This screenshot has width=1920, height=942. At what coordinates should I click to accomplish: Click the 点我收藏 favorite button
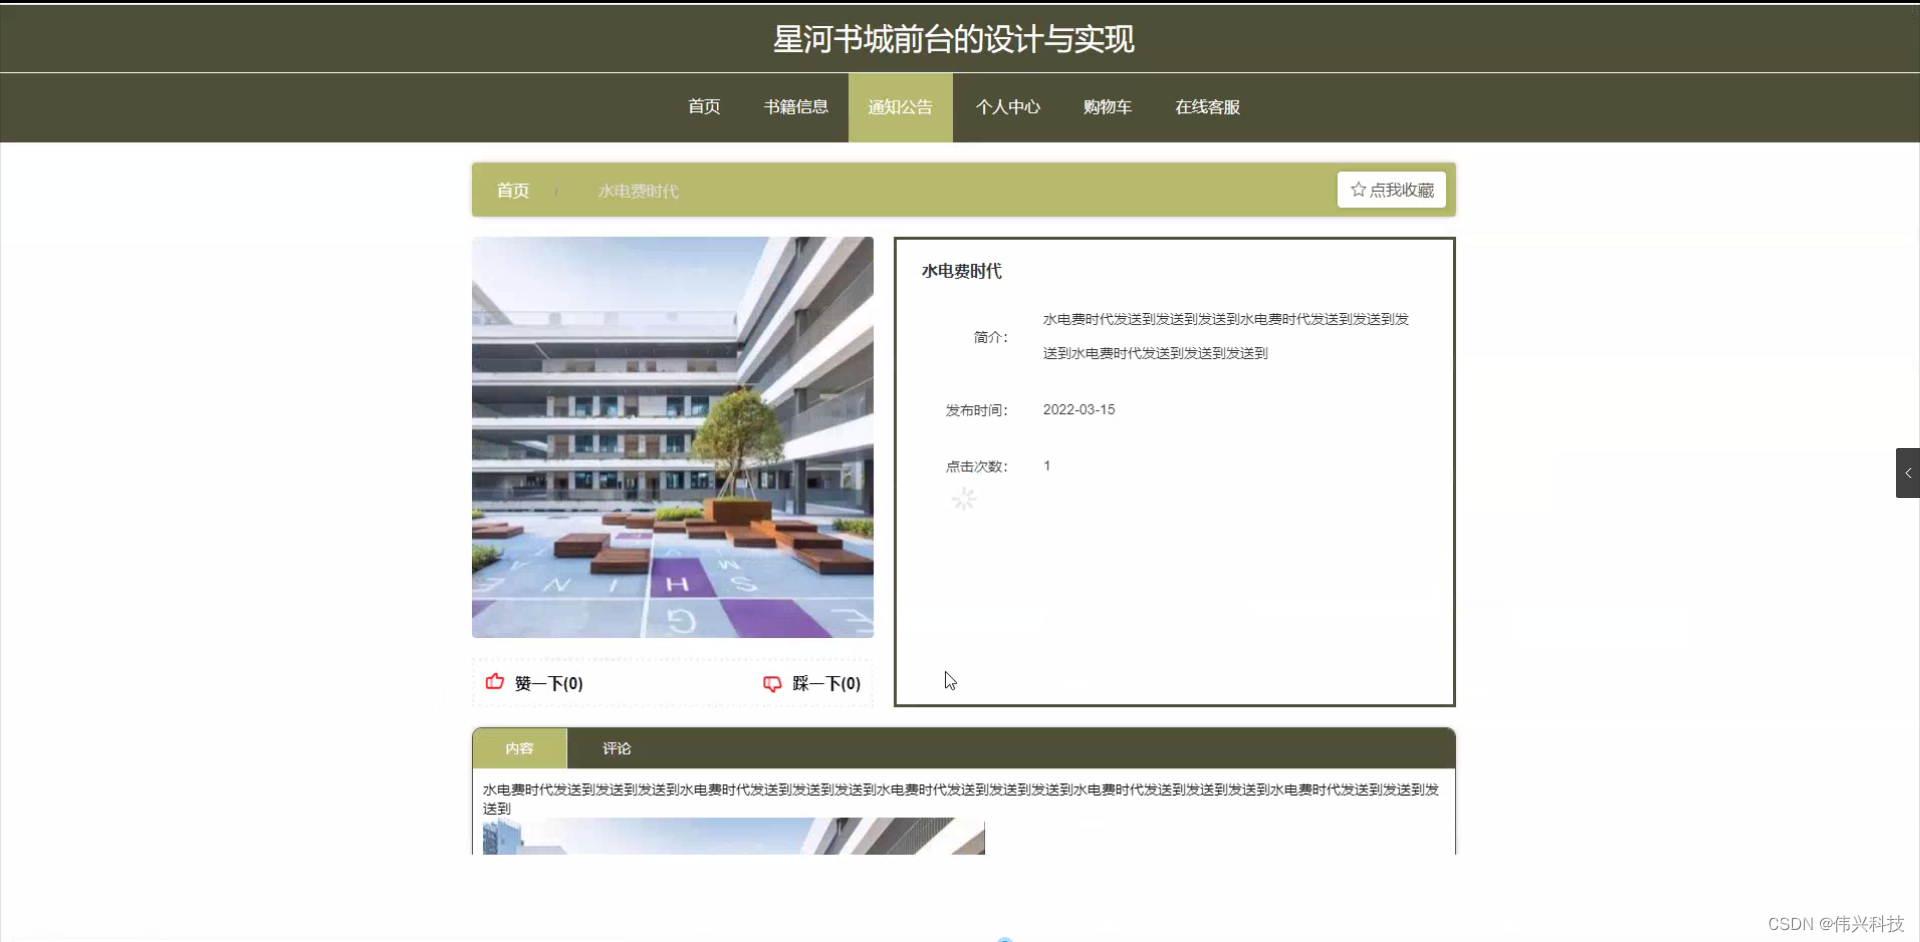[x=1392, y=189]
